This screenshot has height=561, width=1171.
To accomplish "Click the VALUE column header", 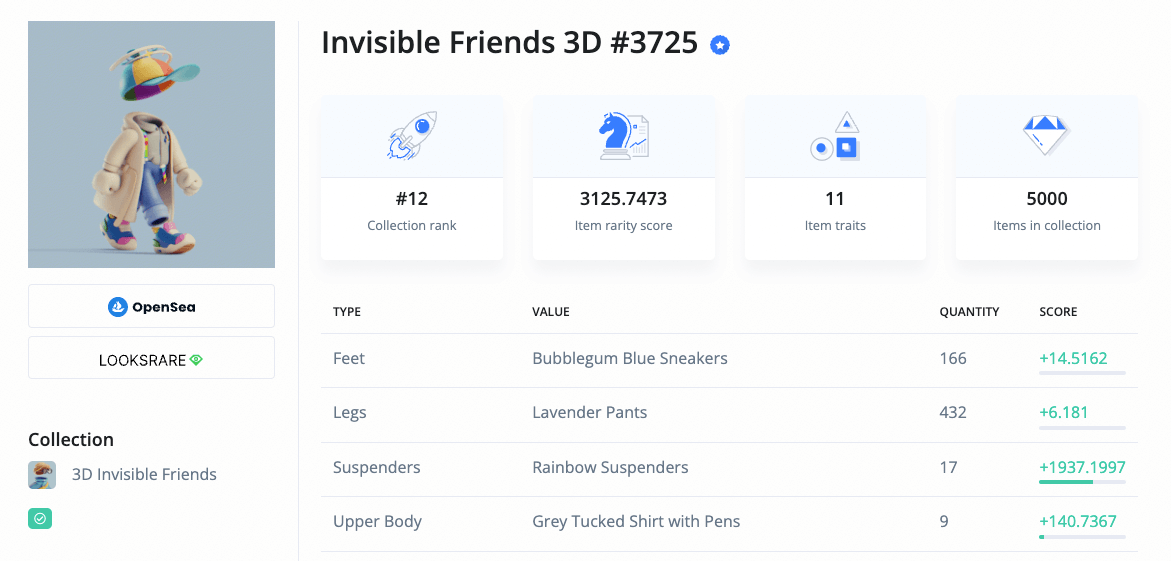I will (x=551, y=312).
